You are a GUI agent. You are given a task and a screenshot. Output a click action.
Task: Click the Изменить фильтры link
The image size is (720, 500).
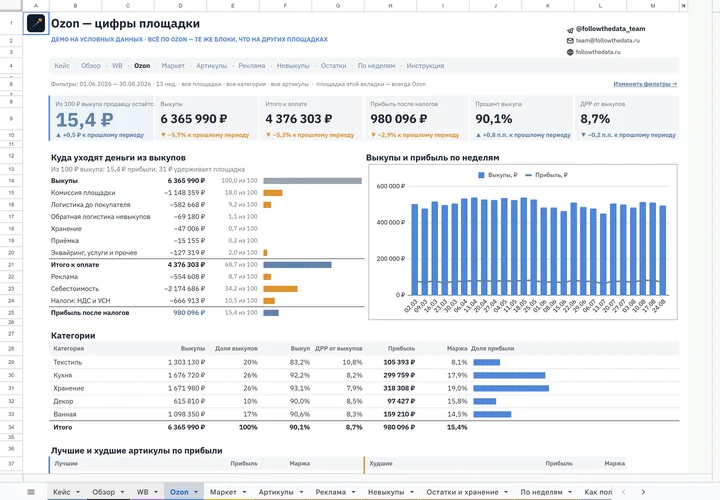click(x=645, y=84)
